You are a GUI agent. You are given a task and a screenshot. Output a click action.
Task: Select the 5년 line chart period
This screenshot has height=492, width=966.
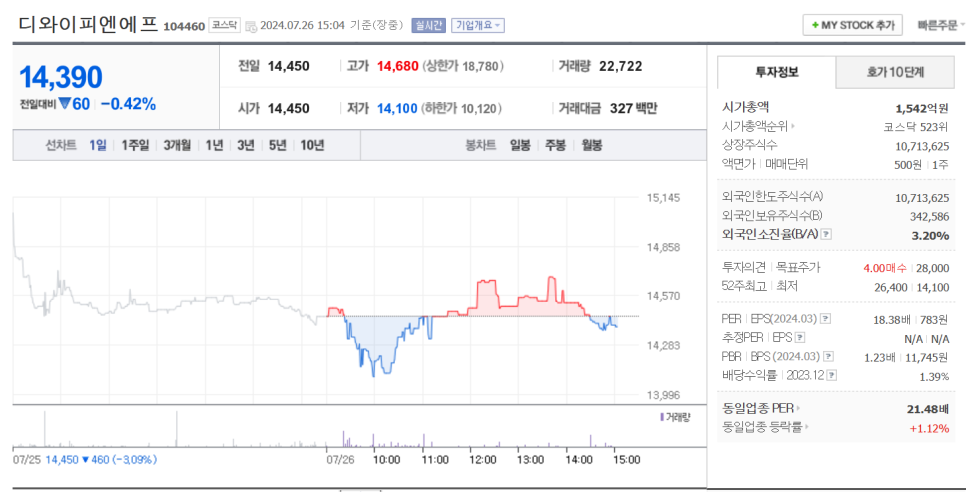pyautogui.click(x=278, y=145)
